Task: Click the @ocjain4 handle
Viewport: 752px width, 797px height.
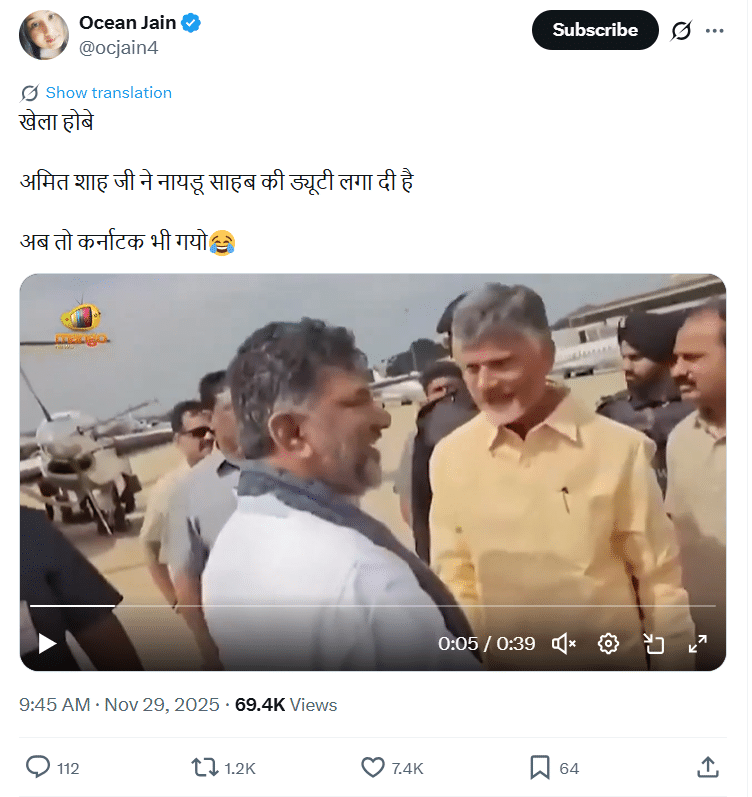Action: 119,47
